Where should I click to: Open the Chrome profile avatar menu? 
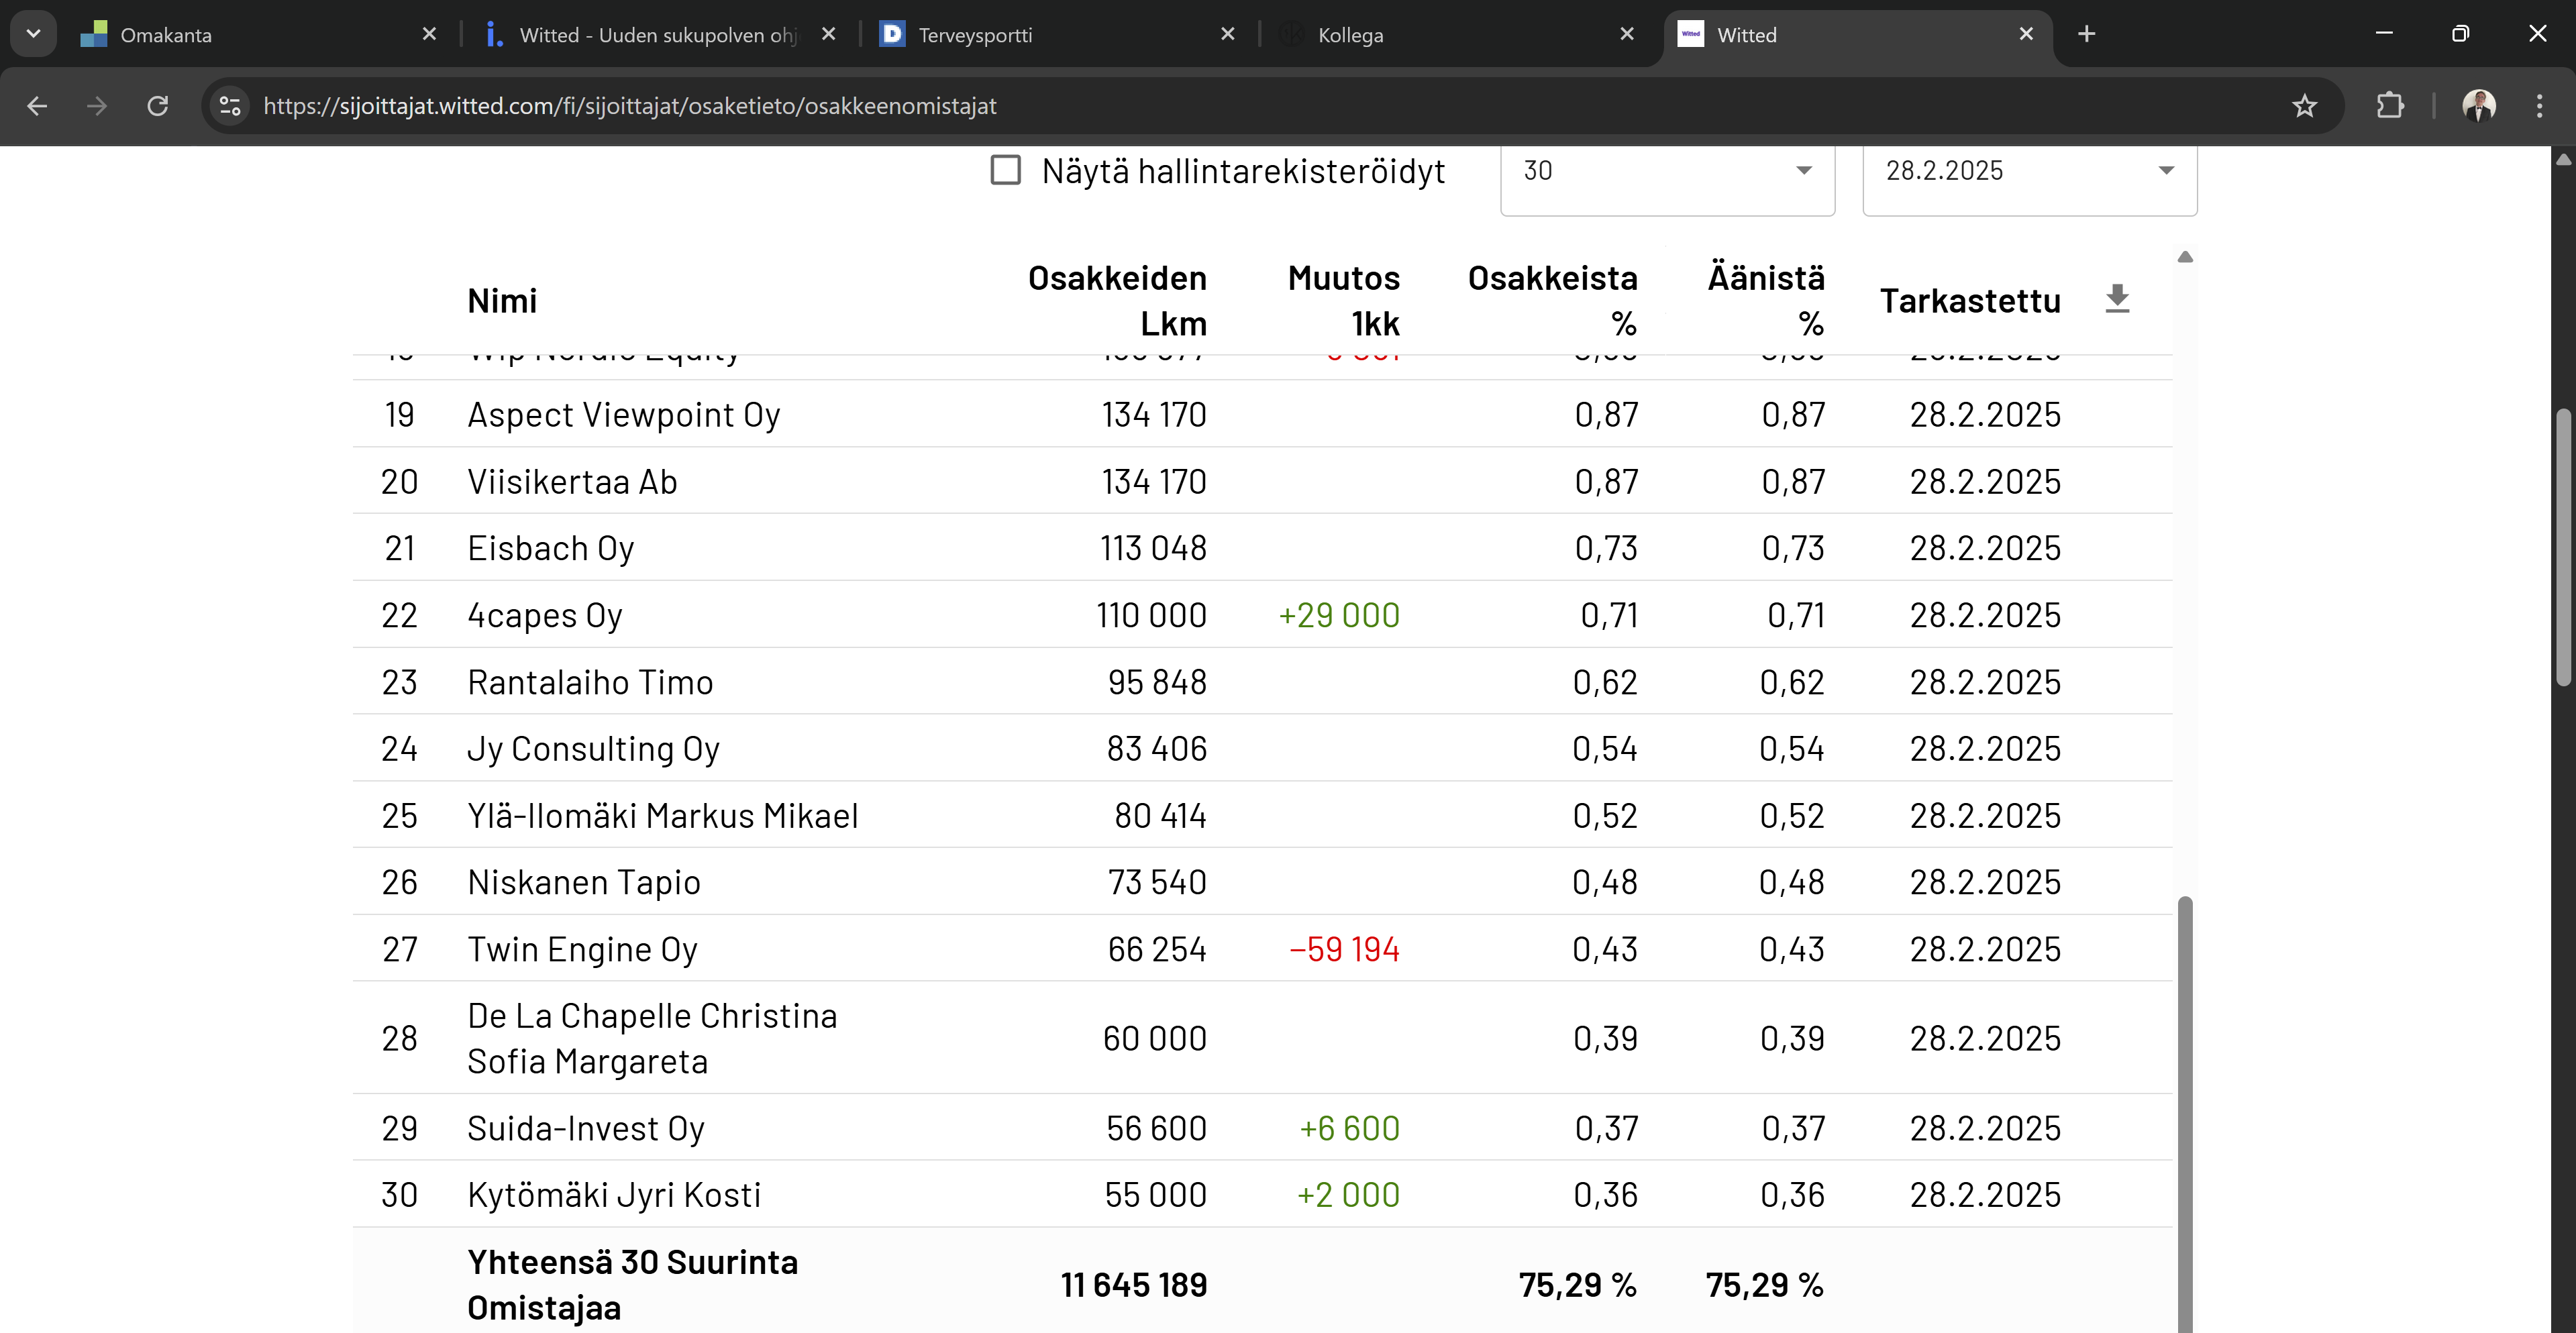[2478, 106]
